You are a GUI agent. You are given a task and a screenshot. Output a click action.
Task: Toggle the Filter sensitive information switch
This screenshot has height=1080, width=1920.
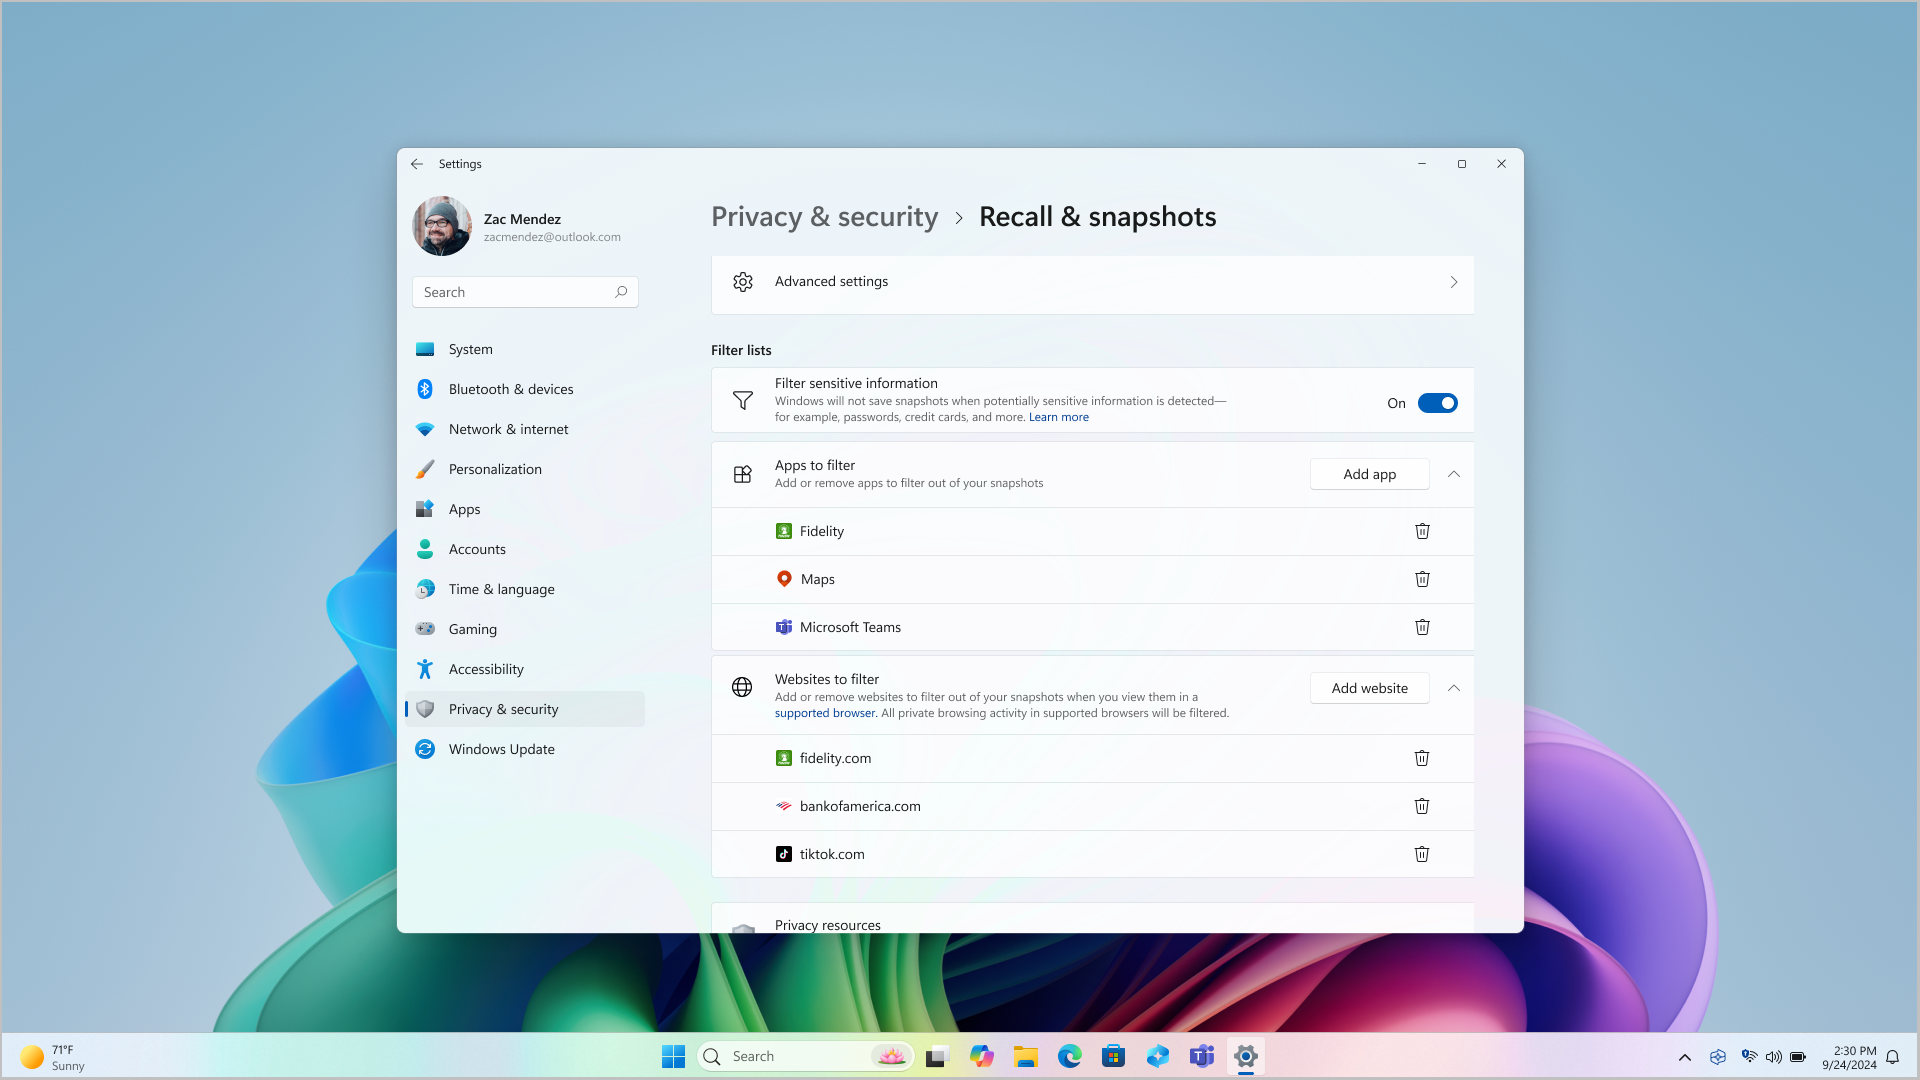click(1436, 401)
